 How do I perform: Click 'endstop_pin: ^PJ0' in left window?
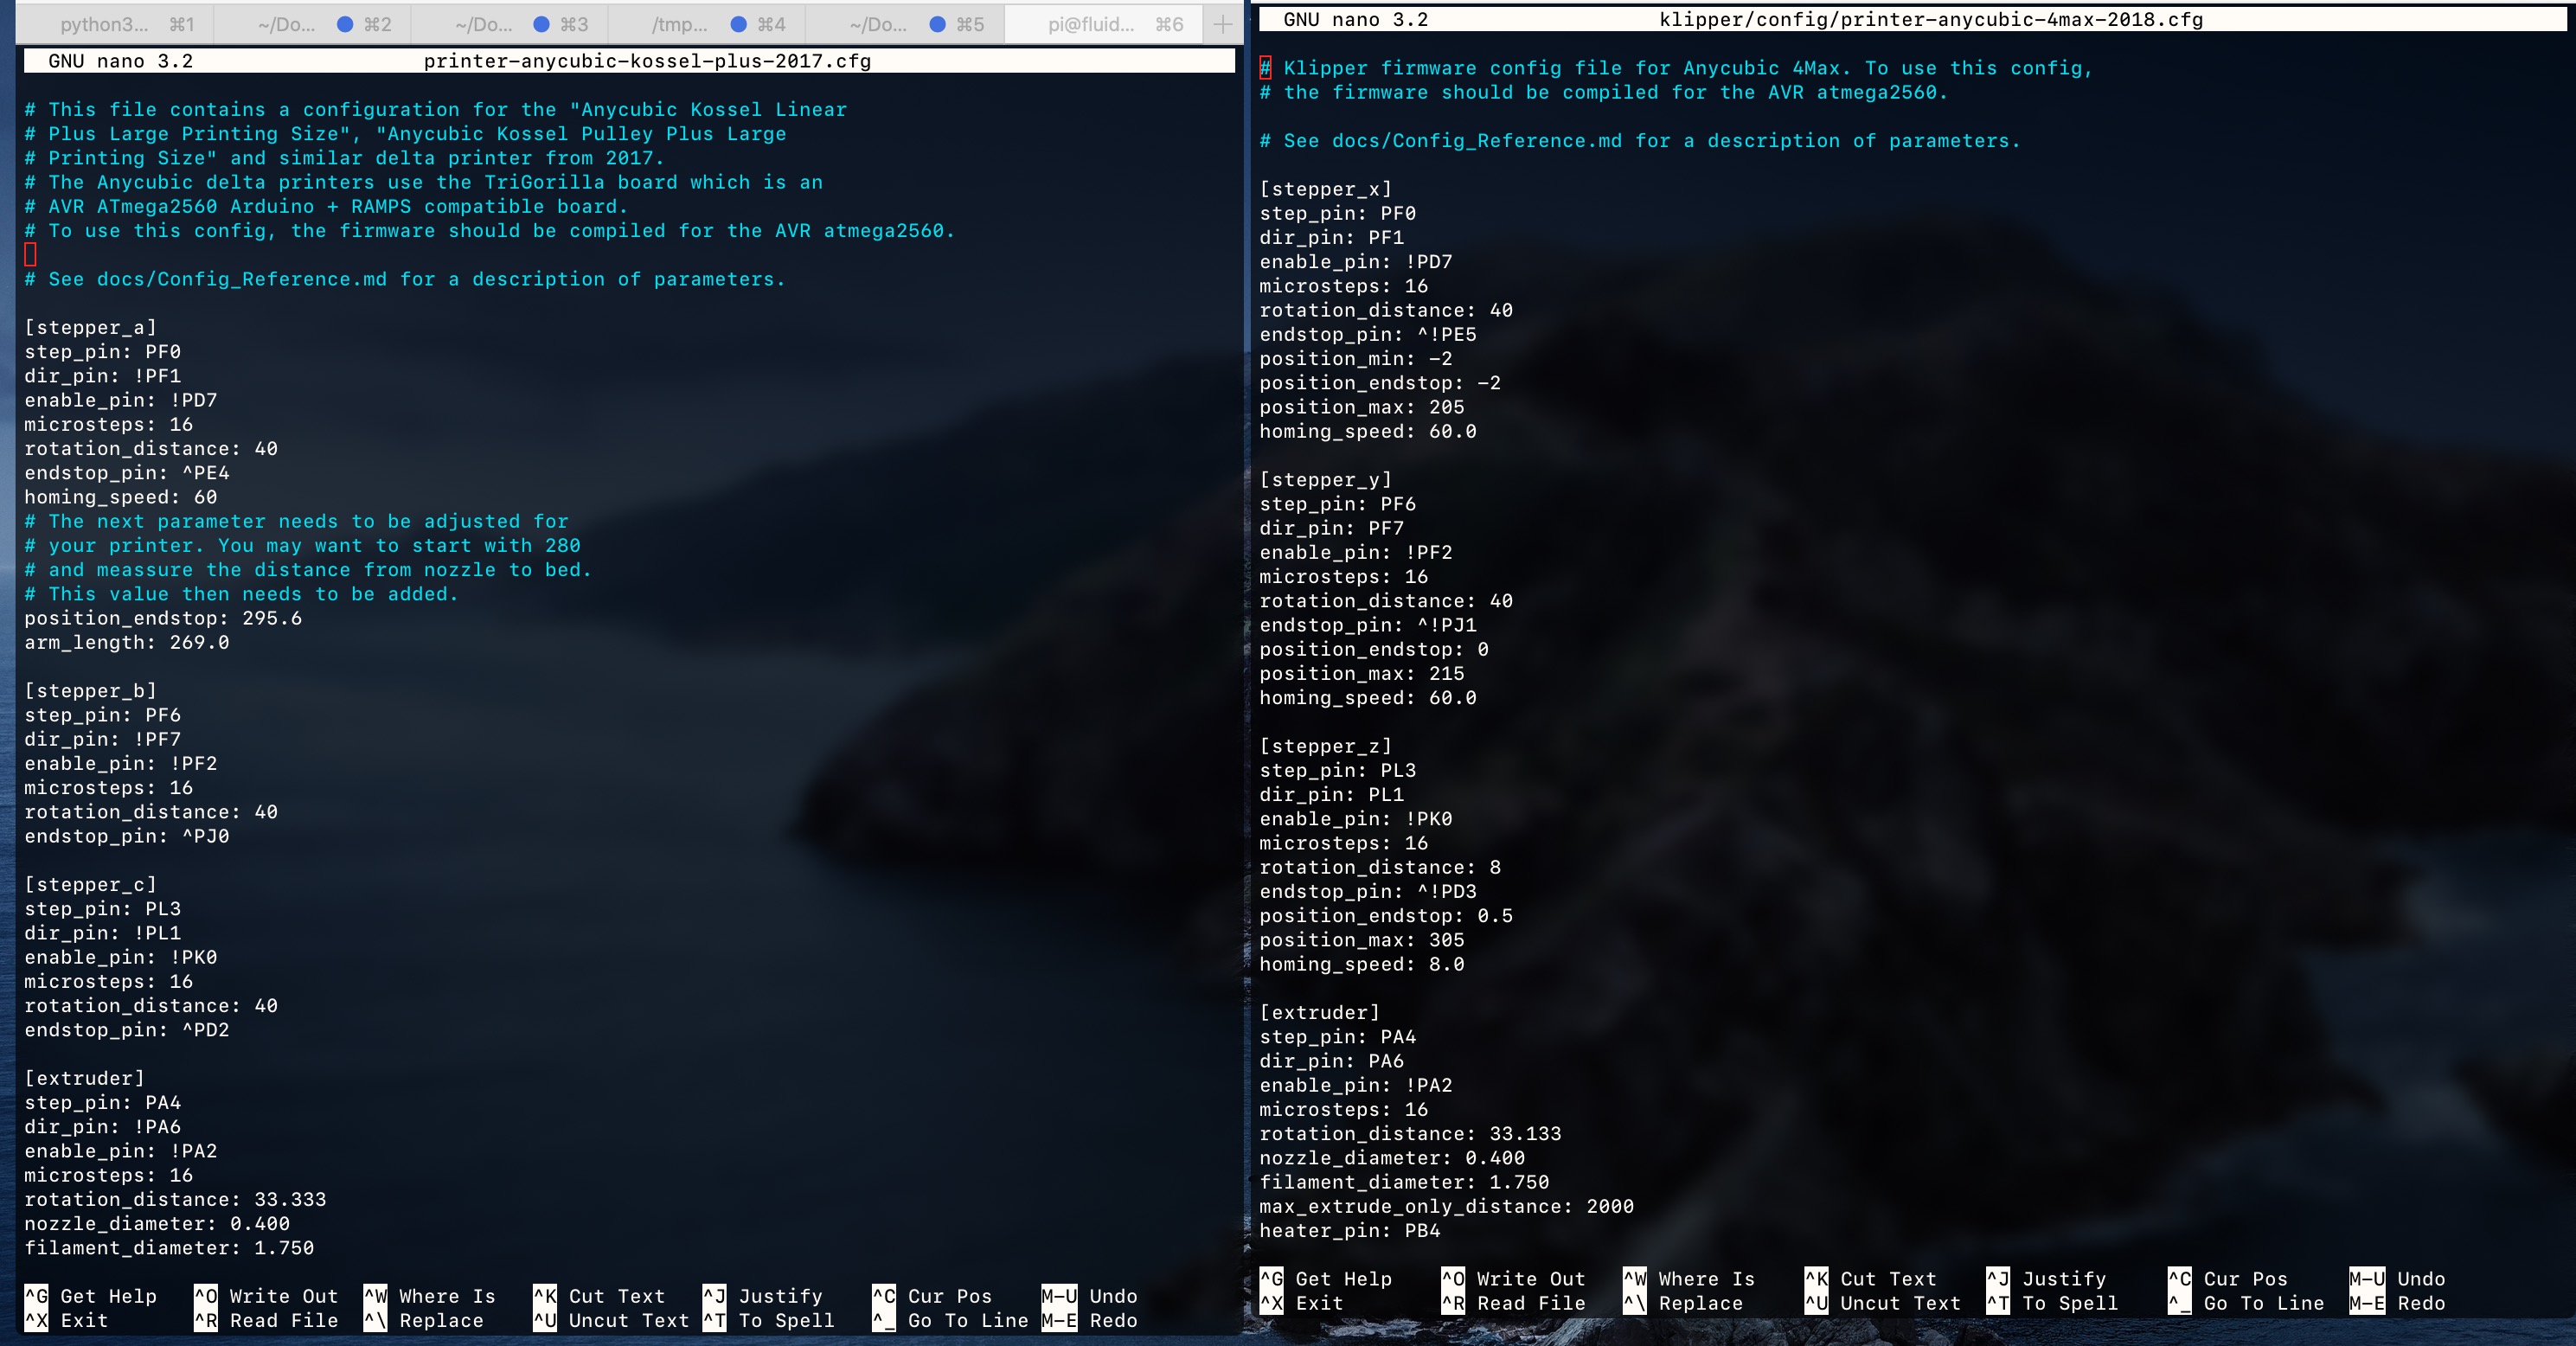pos(127,836)
